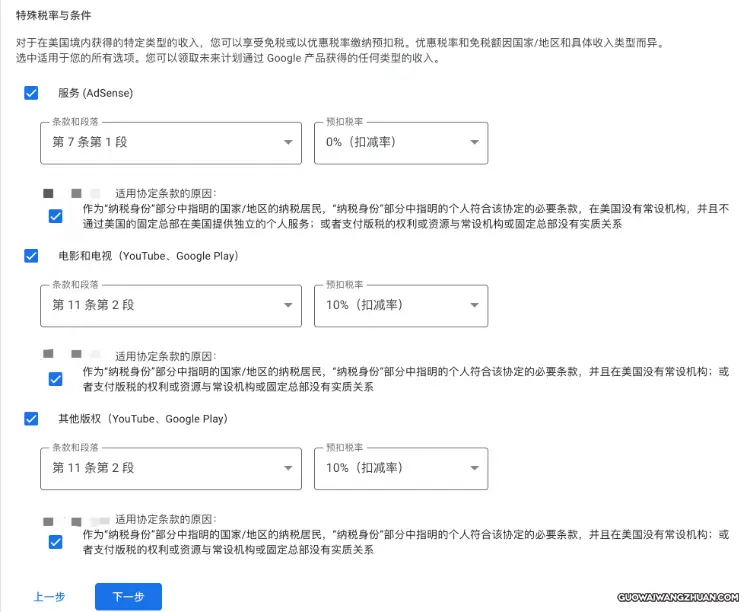
Task: Click the 下一步 button
Action: coord(128,597)
